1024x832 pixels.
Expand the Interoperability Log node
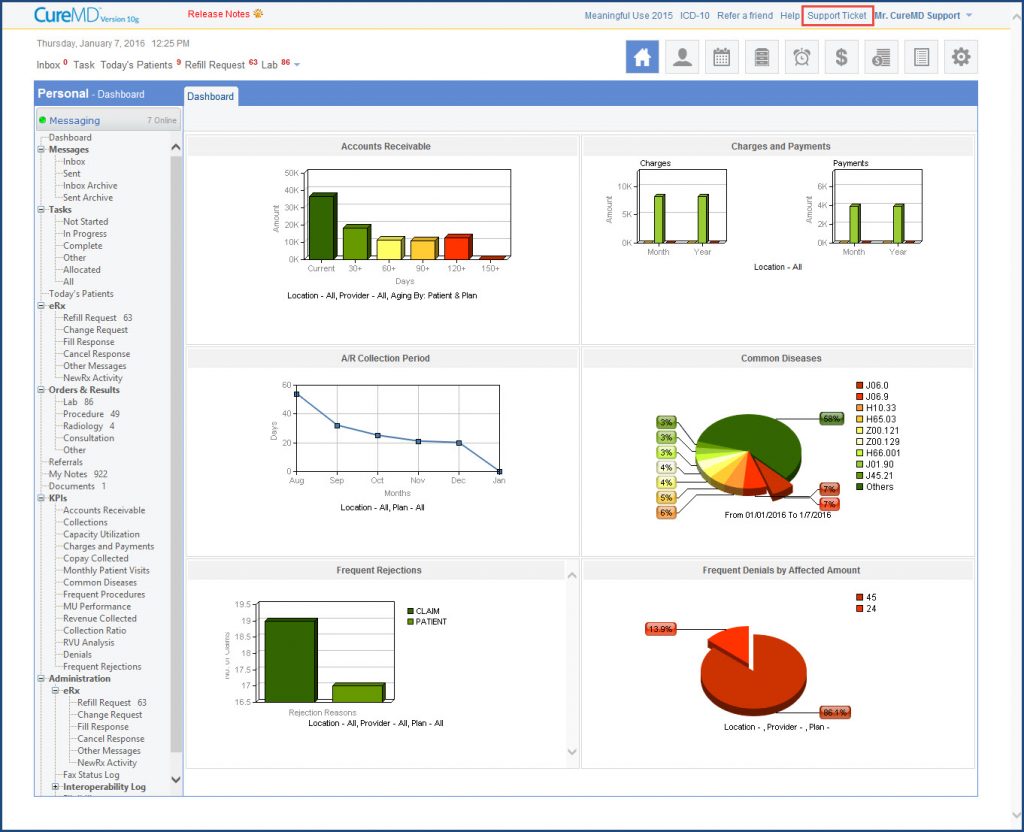(56, 787)
